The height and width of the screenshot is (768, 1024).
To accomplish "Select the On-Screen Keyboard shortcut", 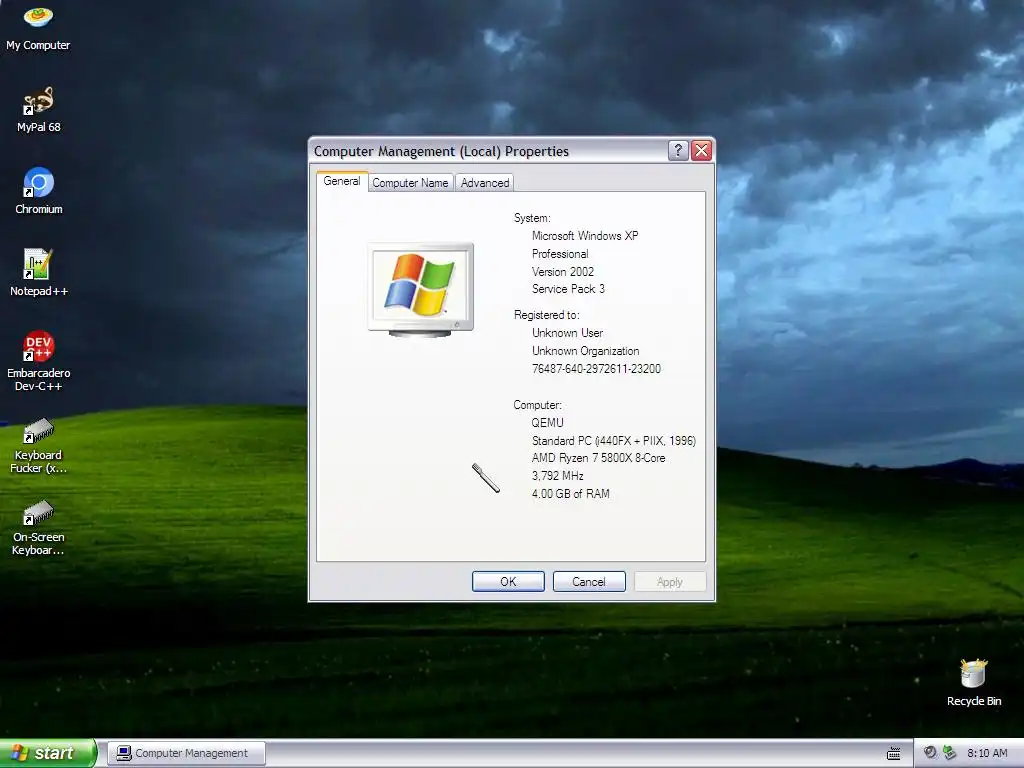I will (39, 528).
